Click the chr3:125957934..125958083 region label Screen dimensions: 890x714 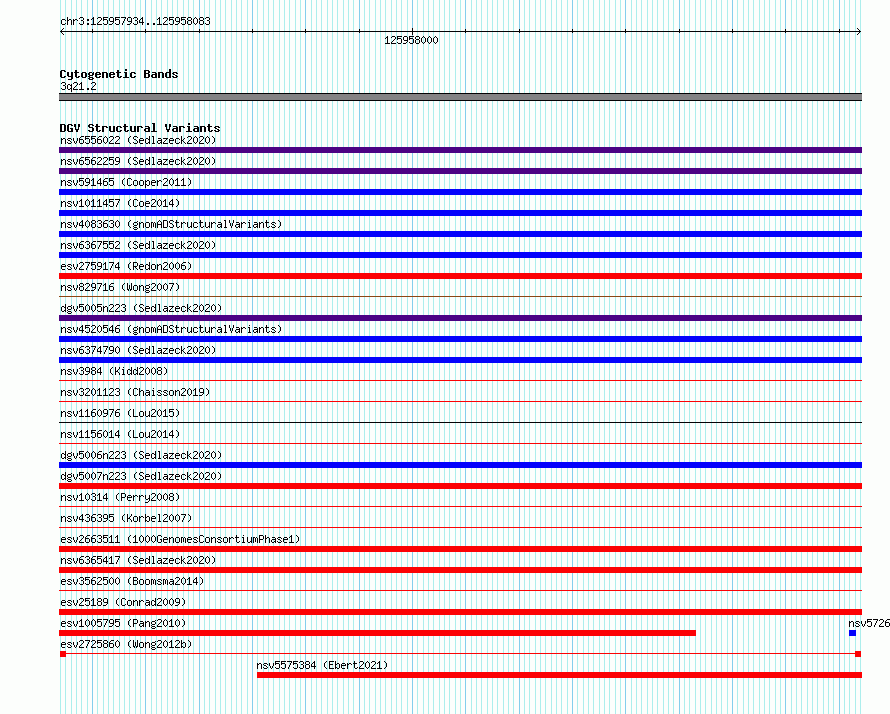(x=135, y=21)
